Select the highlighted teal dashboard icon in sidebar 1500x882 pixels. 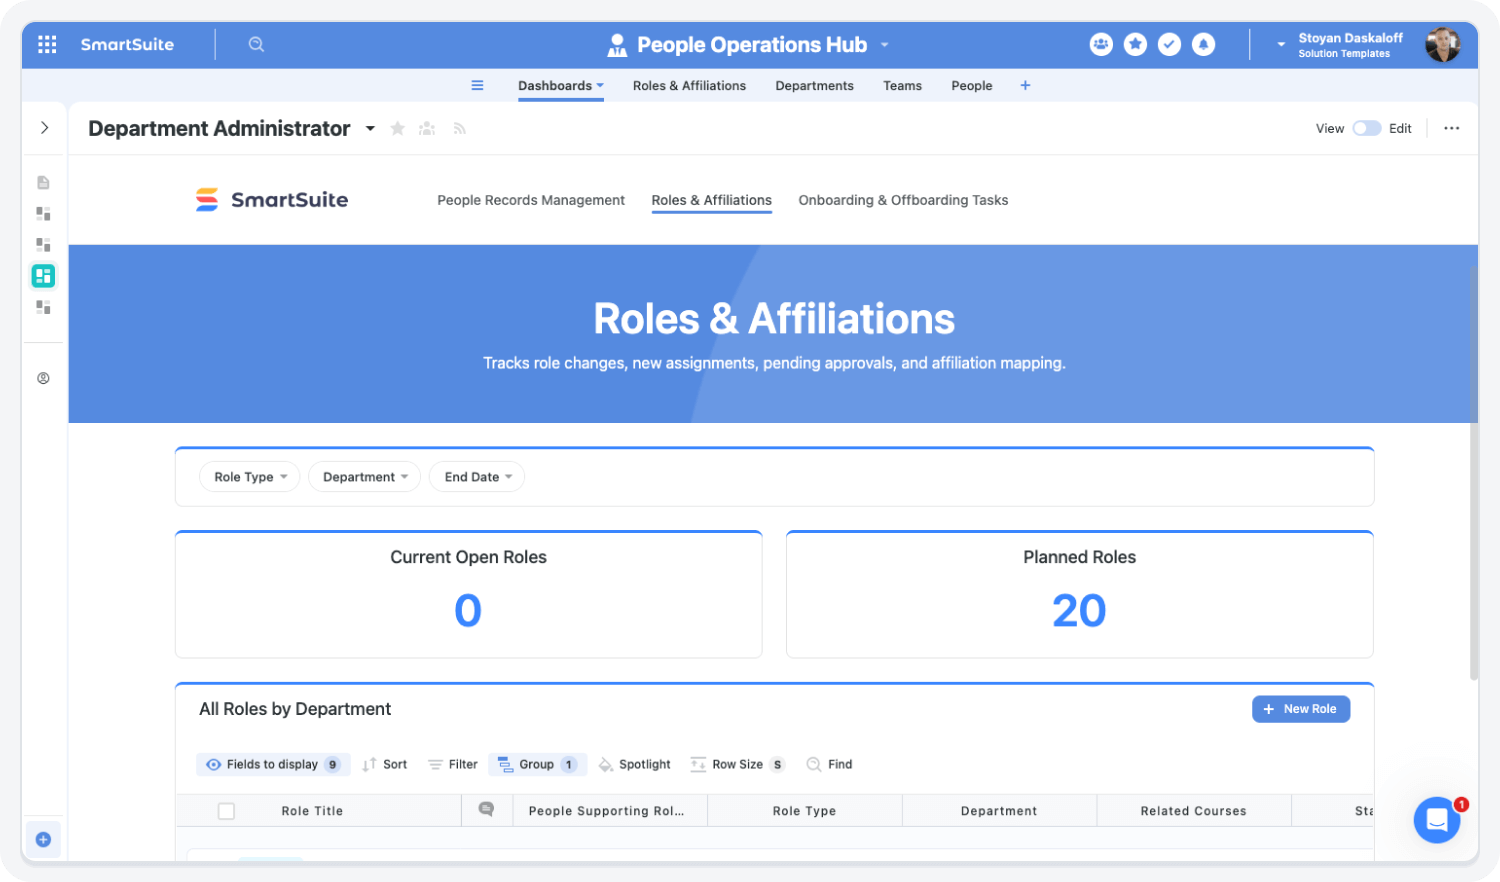point(43,276)
